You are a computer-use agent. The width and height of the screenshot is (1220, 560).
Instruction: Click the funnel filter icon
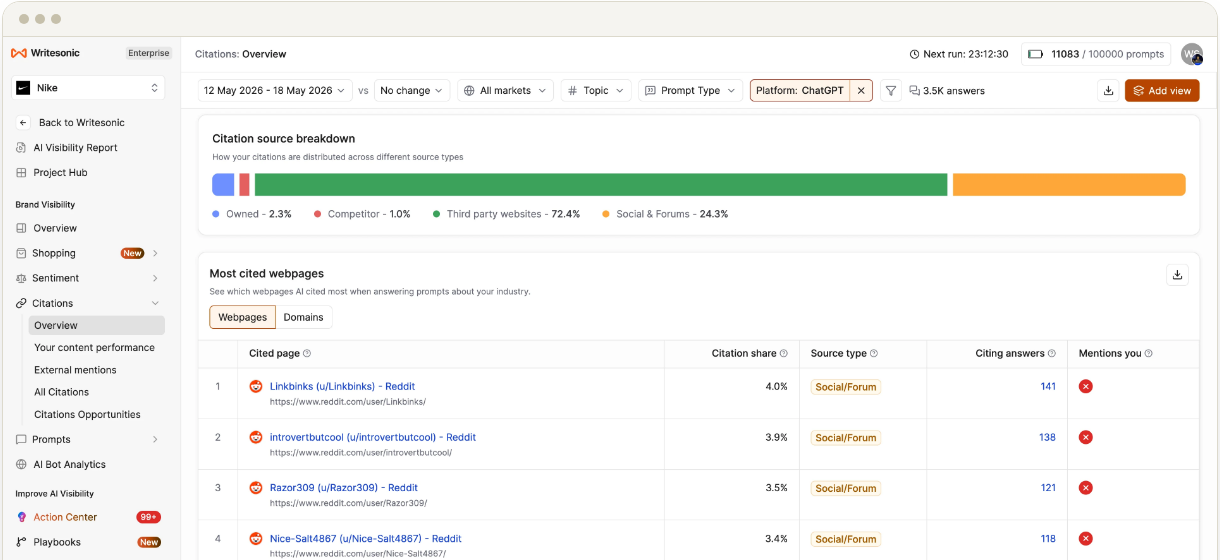pos(891,90)
